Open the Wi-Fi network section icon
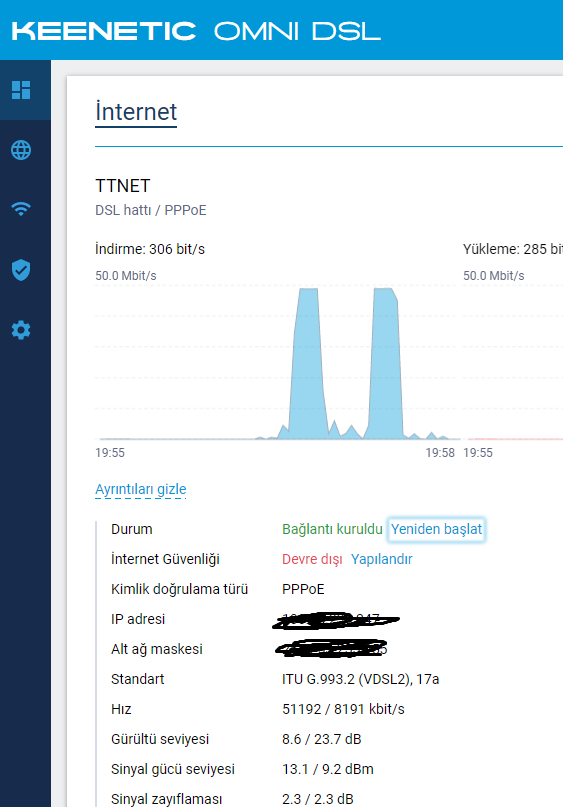This screenshot has height=807, width=563. point(21,209)
